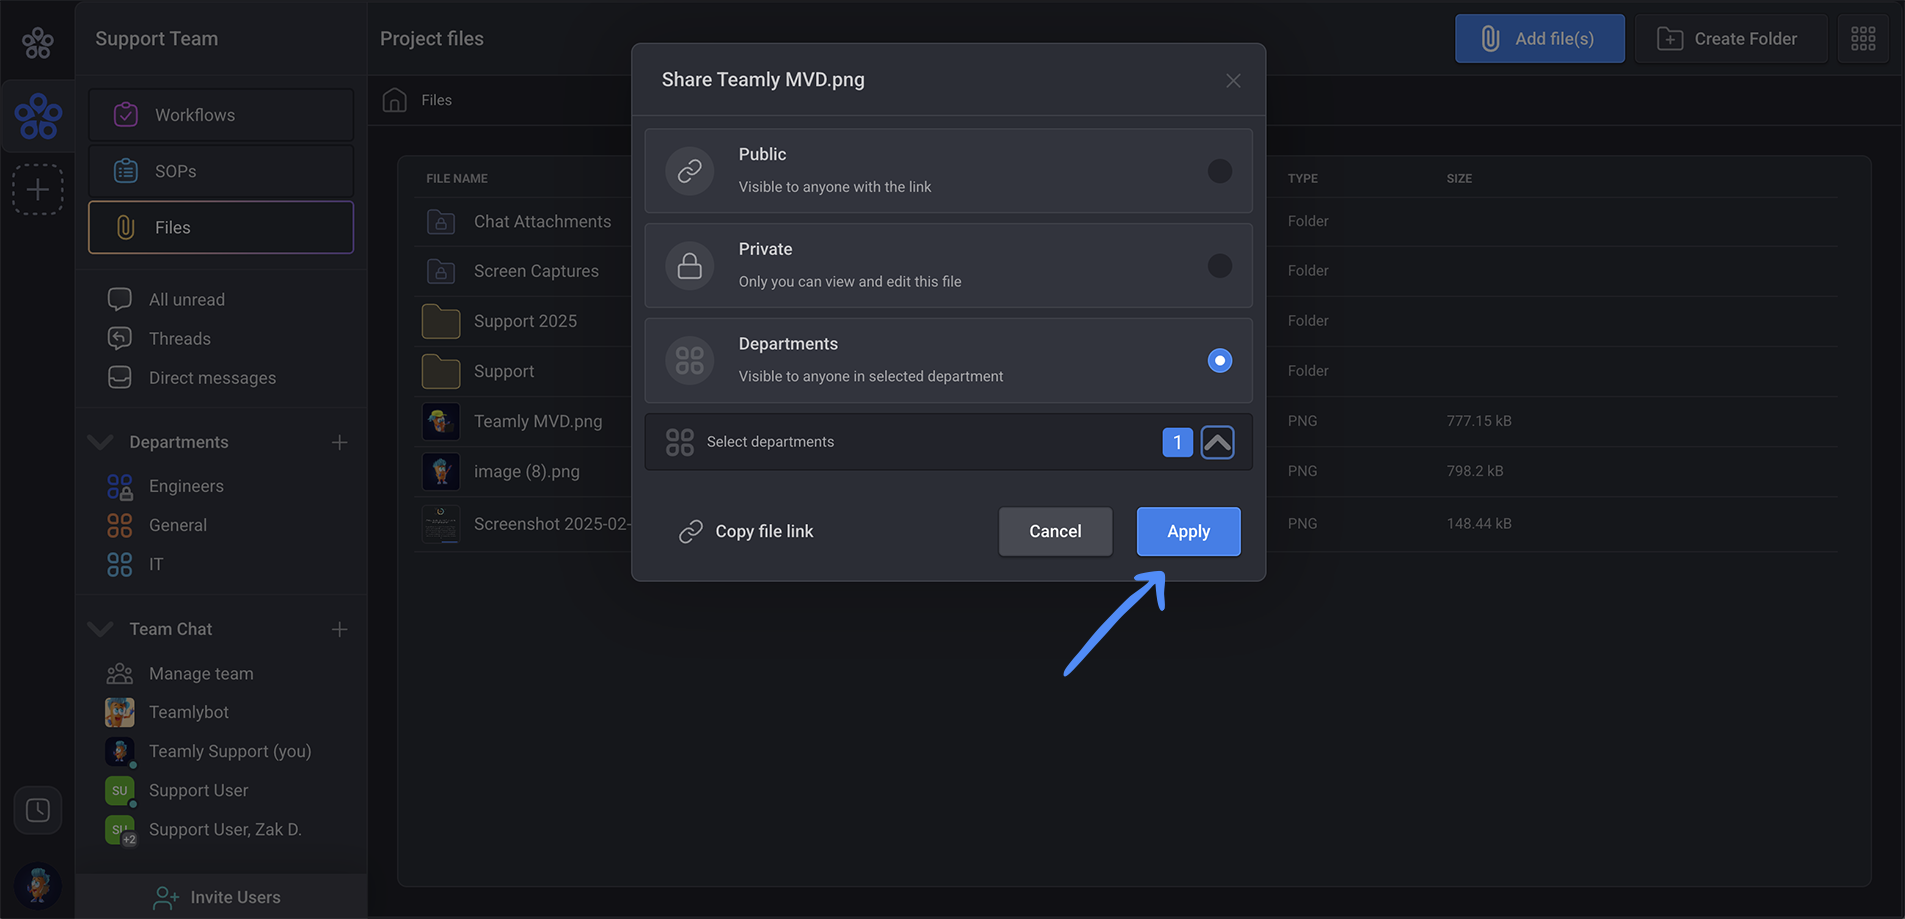The height and width of the screenshot is (919, 1905).
Task: Open the Teamly MVD.png thumbnail
Action: pyautogui.click(x=441, y=421)
